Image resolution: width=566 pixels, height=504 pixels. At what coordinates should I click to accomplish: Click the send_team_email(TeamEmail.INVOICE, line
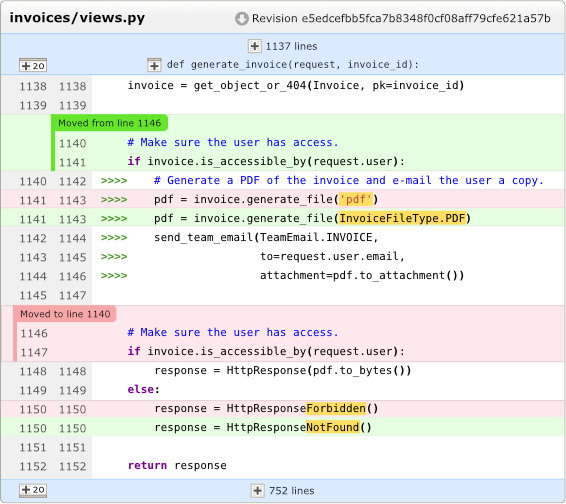[x=266, y=238]
